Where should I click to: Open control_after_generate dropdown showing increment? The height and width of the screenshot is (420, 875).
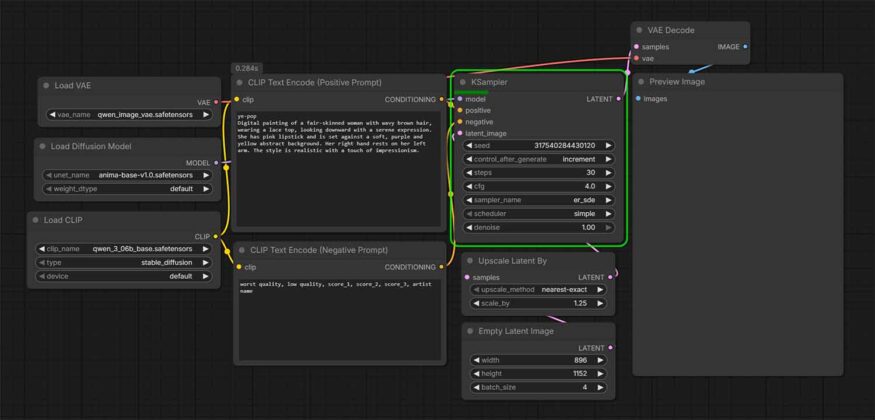pyautogui.click(x=539, y=159)
